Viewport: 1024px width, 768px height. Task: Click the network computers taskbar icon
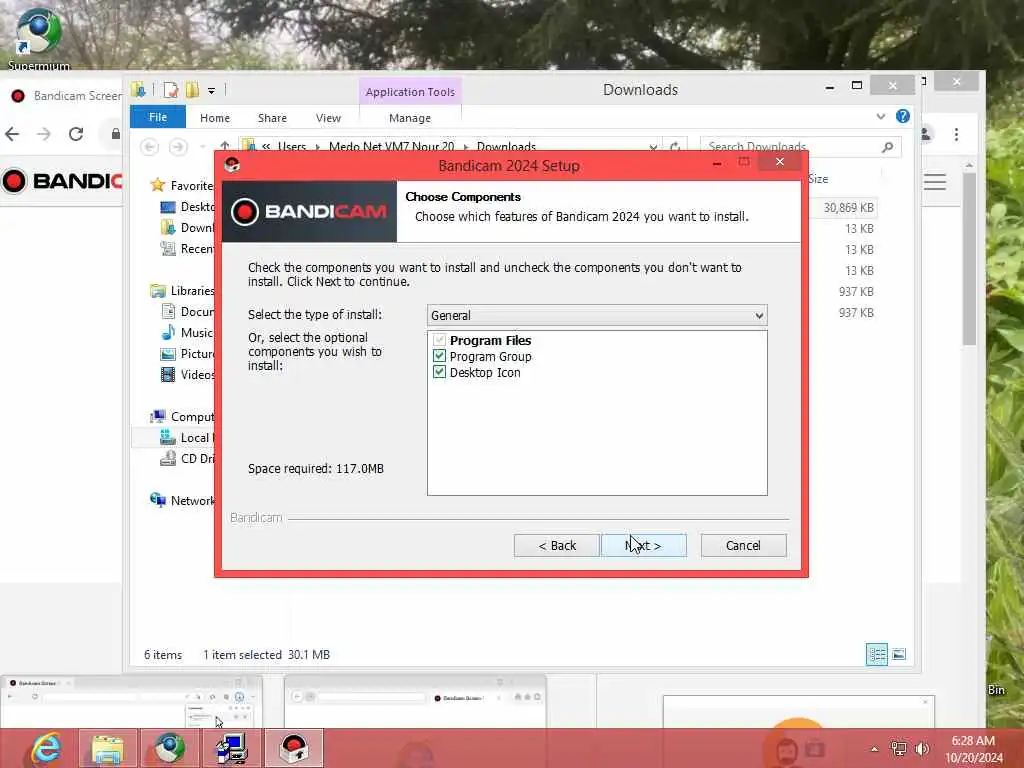(x=231, y=748)
